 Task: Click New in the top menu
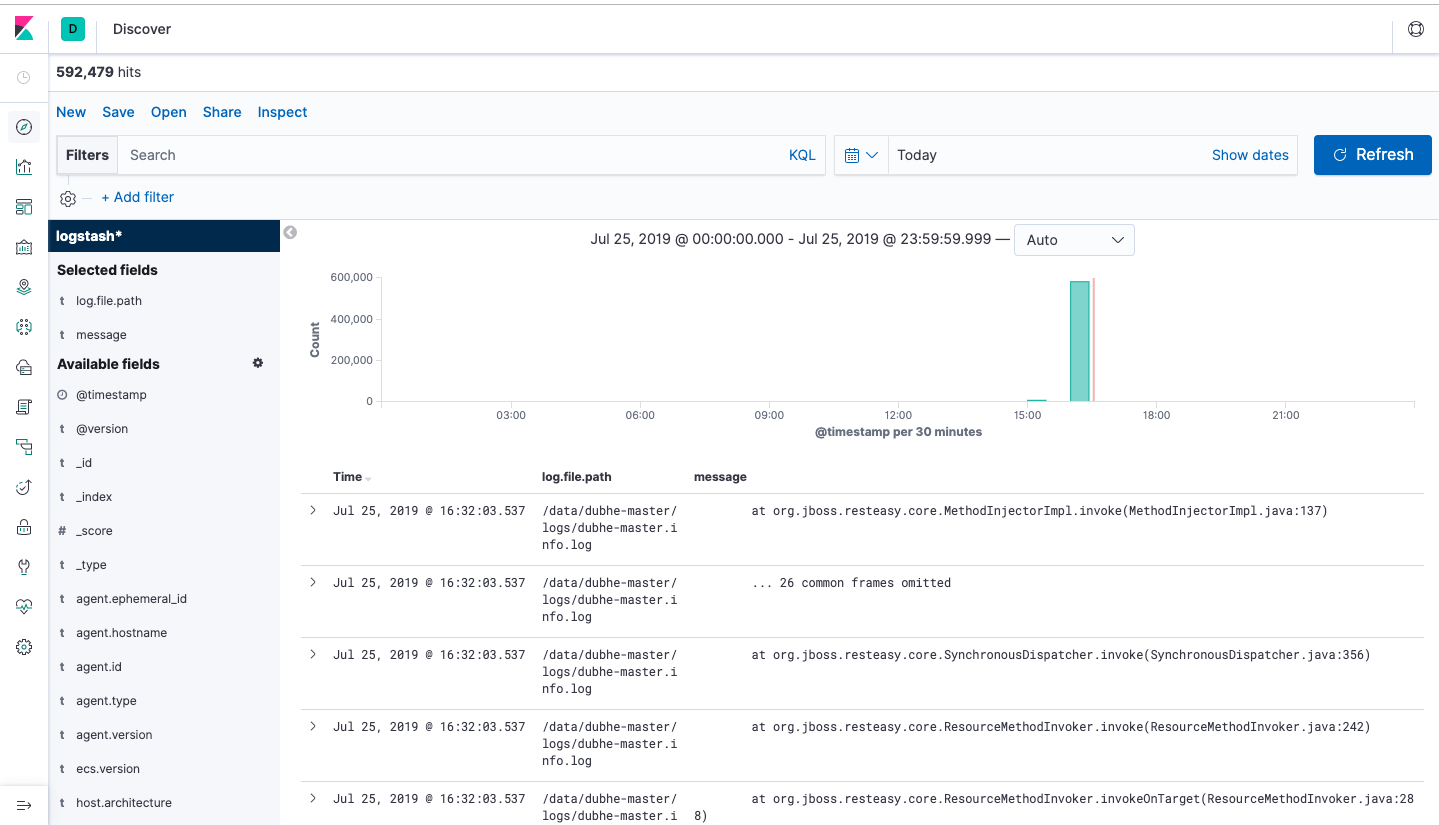click(x=71, y=112)
